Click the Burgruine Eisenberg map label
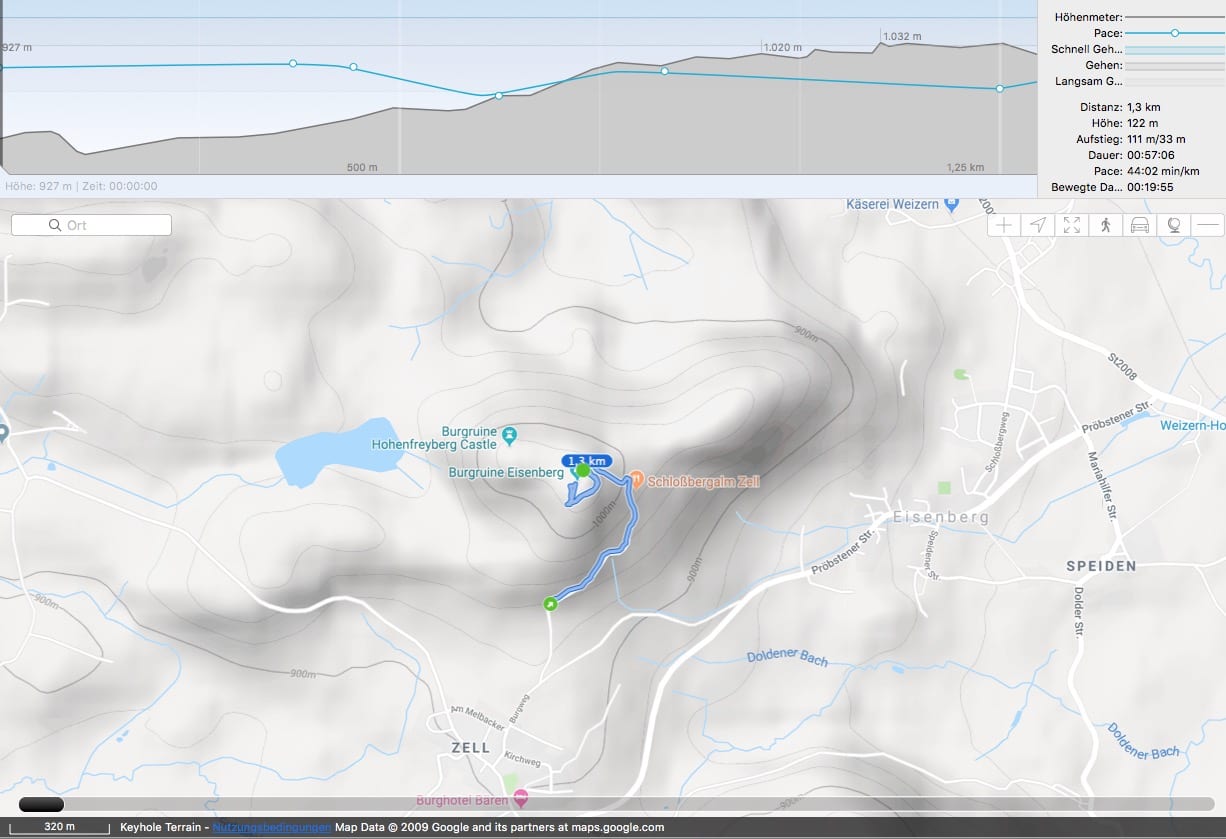The image size is (1226, 839). 506,473
